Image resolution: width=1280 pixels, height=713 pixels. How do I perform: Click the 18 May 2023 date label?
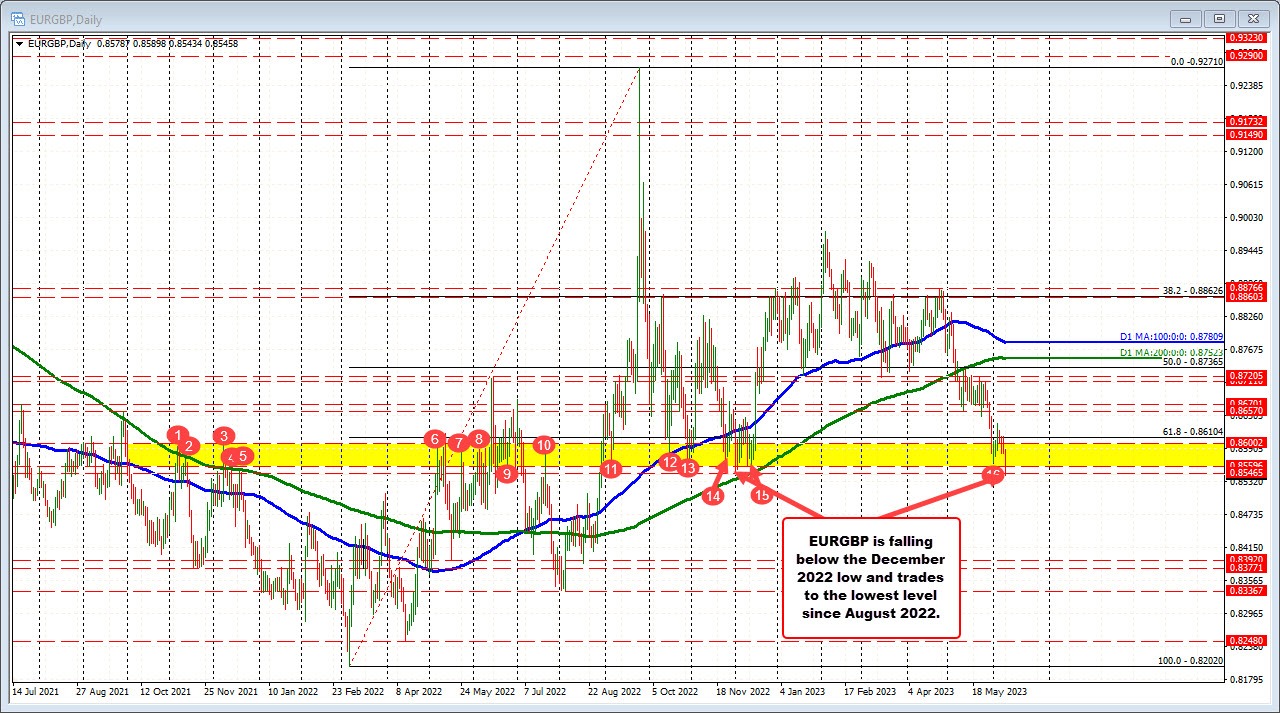(1001, 691)
